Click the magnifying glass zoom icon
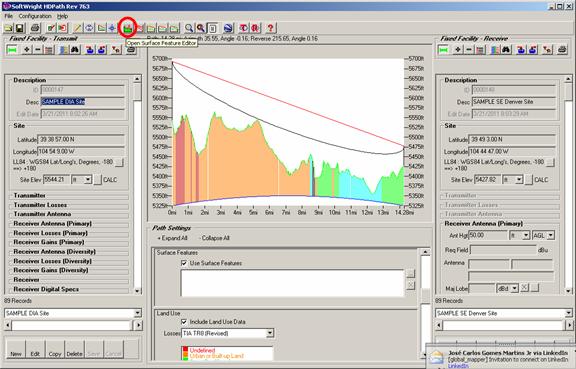Screen dimensions: 576x369 click(x=189, y=28)
